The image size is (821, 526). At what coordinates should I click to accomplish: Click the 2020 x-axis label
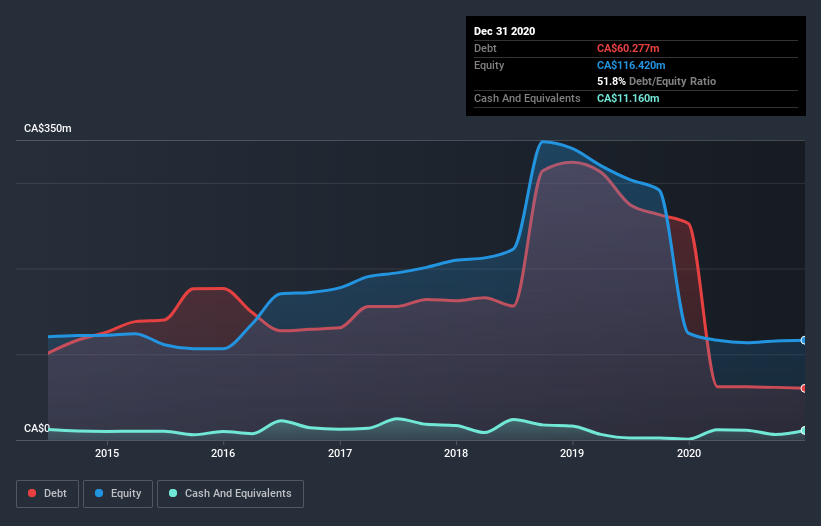pos(689,453)
